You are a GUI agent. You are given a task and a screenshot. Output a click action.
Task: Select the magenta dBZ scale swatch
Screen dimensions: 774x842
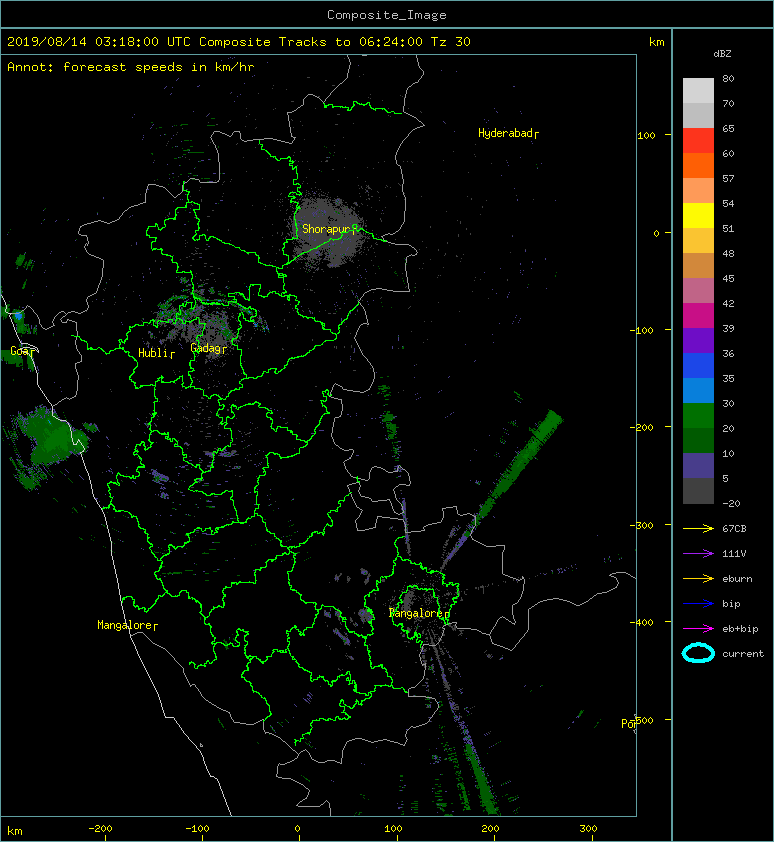(x=698, y=316)
